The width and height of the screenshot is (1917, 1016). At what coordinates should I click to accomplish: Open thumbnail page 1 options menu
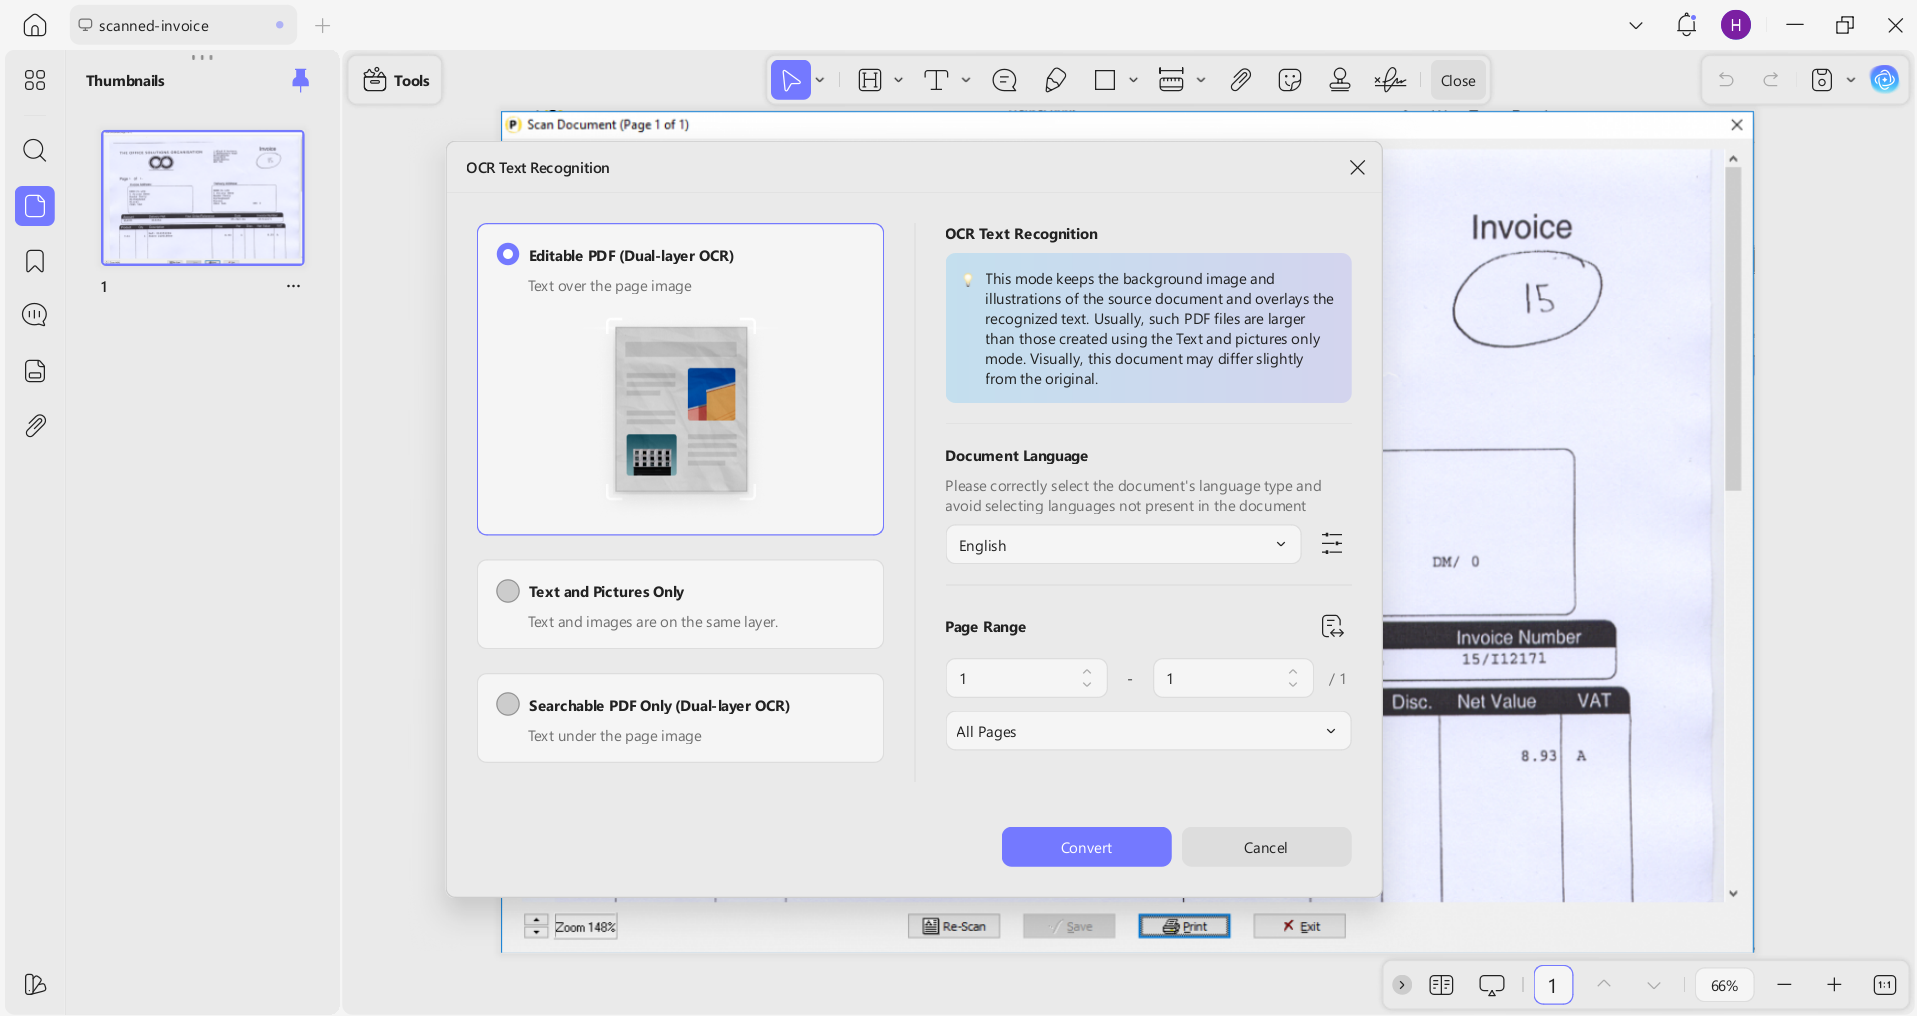[x=293, y=286]
